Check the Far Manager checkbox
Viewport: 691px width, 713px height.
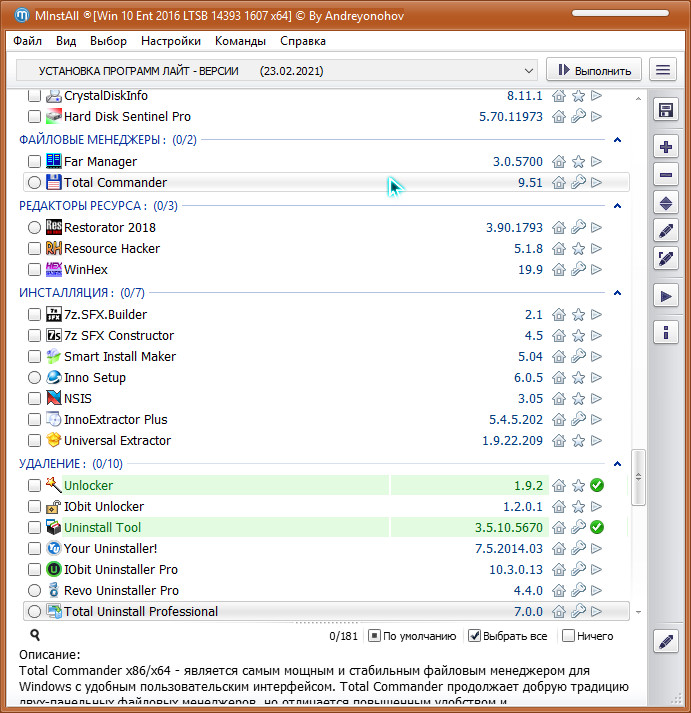coord(34,161)
